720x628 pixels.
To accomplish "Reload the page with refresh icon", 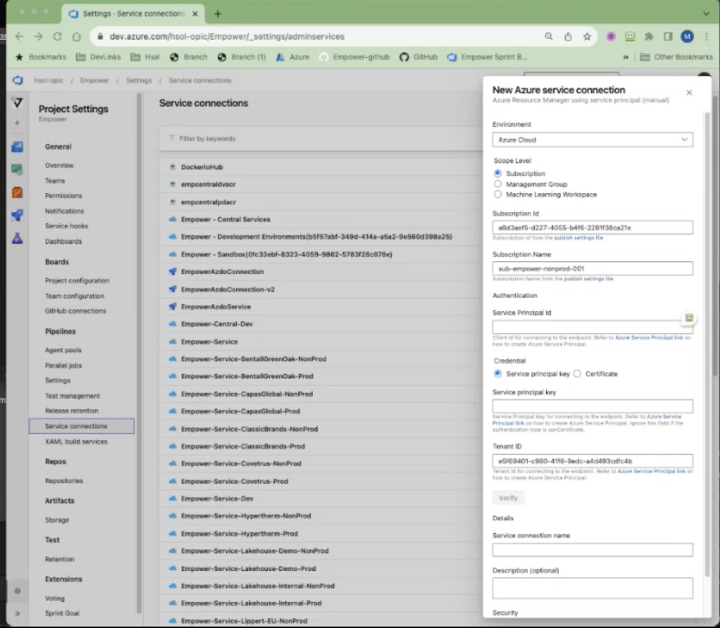I will (57, 36).
